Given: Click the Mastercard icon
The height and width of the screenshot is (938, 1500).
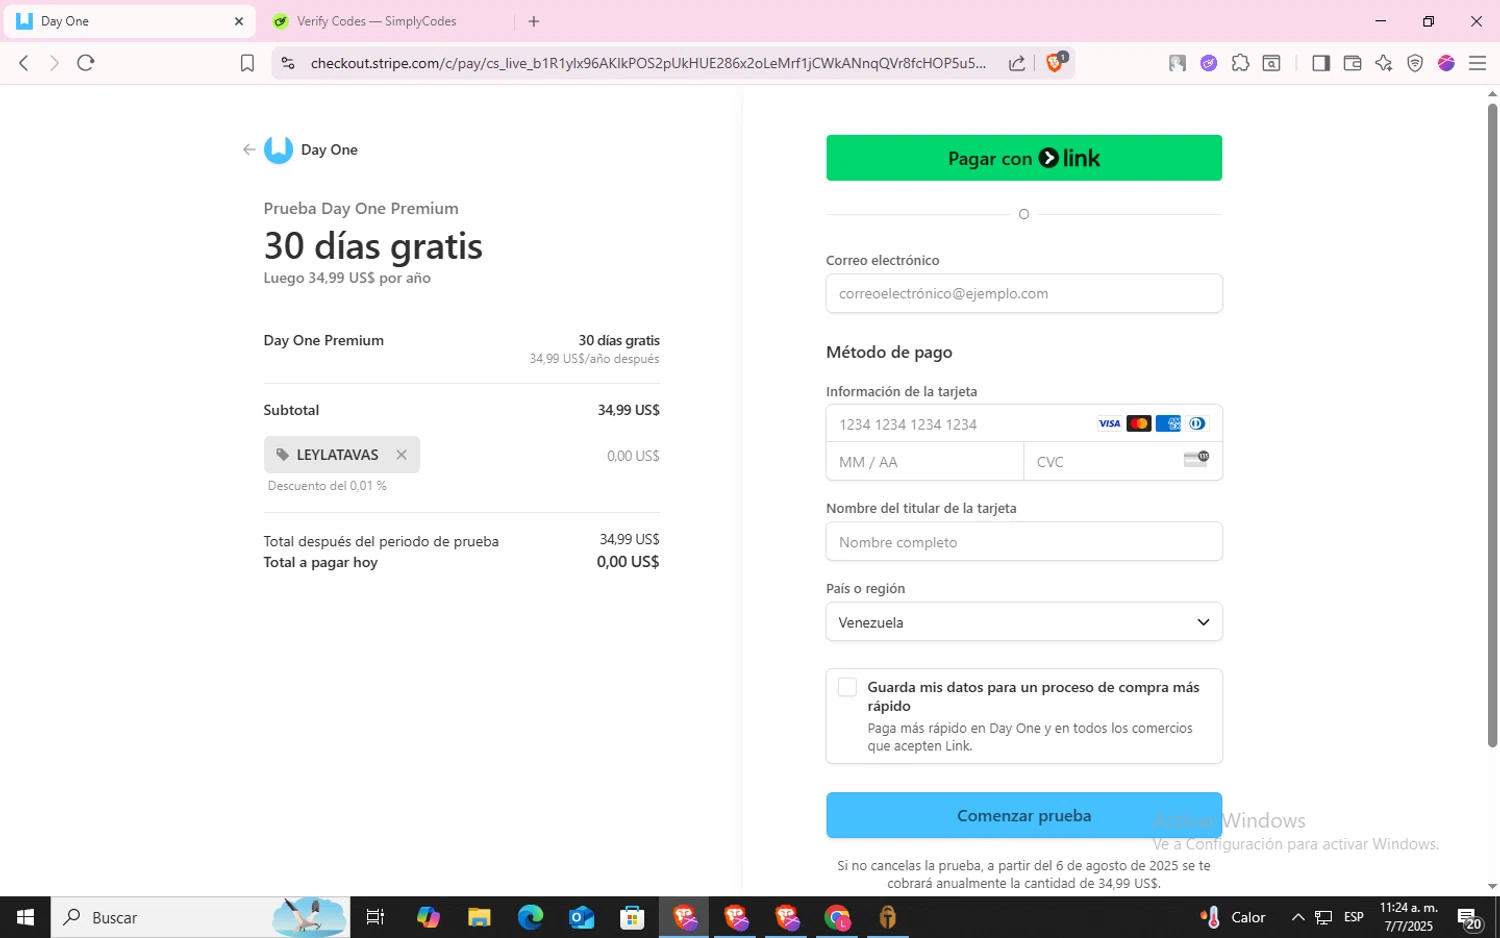Looking at the screenshot, I should [x=1138, y=424].
